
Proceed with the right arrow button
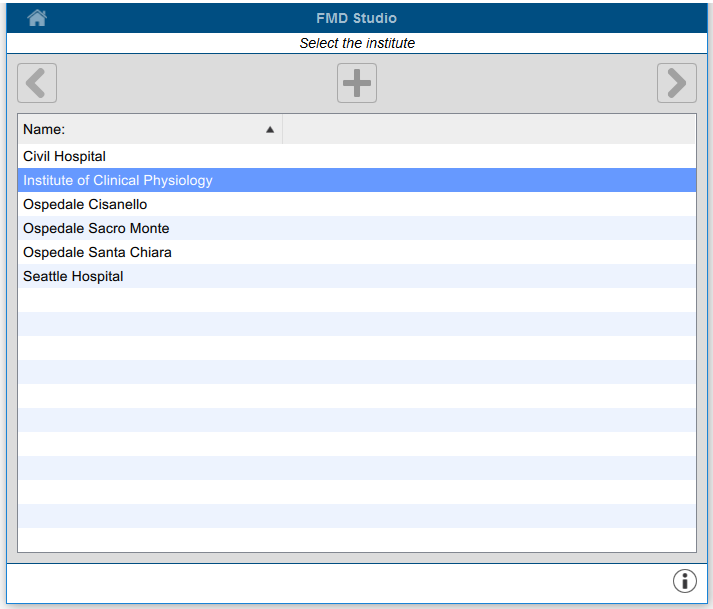[676, 83]
